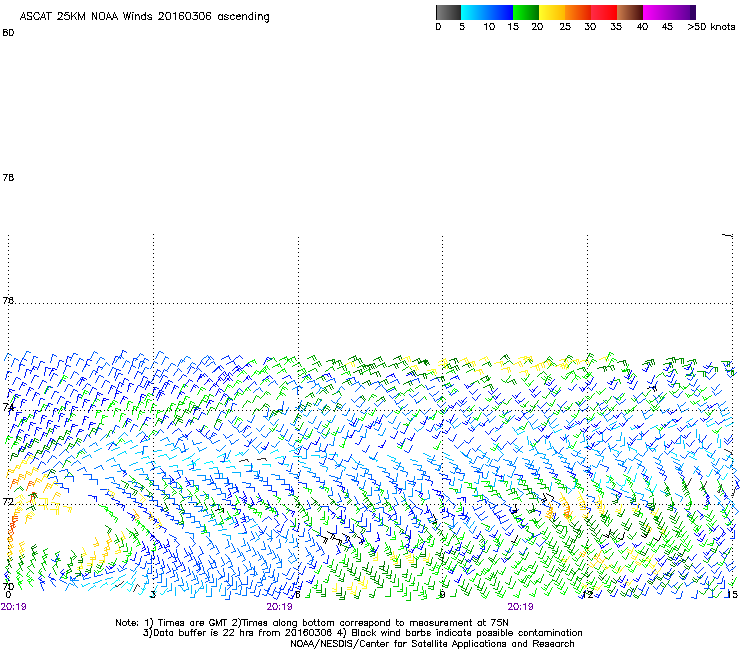Click the '76' latitude label

[x=8, y=300]
